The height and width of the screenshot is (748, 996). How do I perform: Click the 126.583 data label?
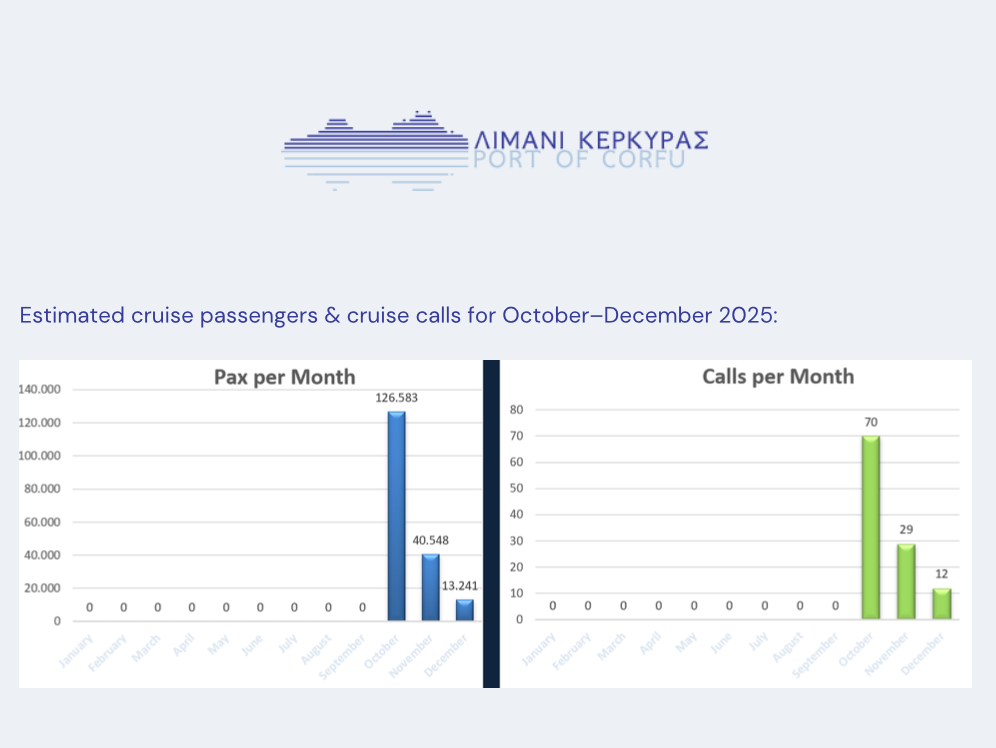[396, 398]
